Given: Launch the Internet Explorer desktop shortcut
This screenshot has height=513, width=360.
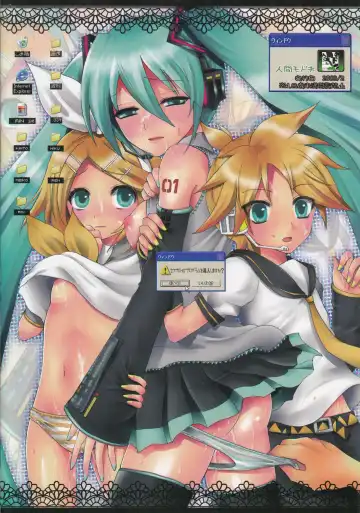Looking at the screenshot, I should click(x=22, y=82).
